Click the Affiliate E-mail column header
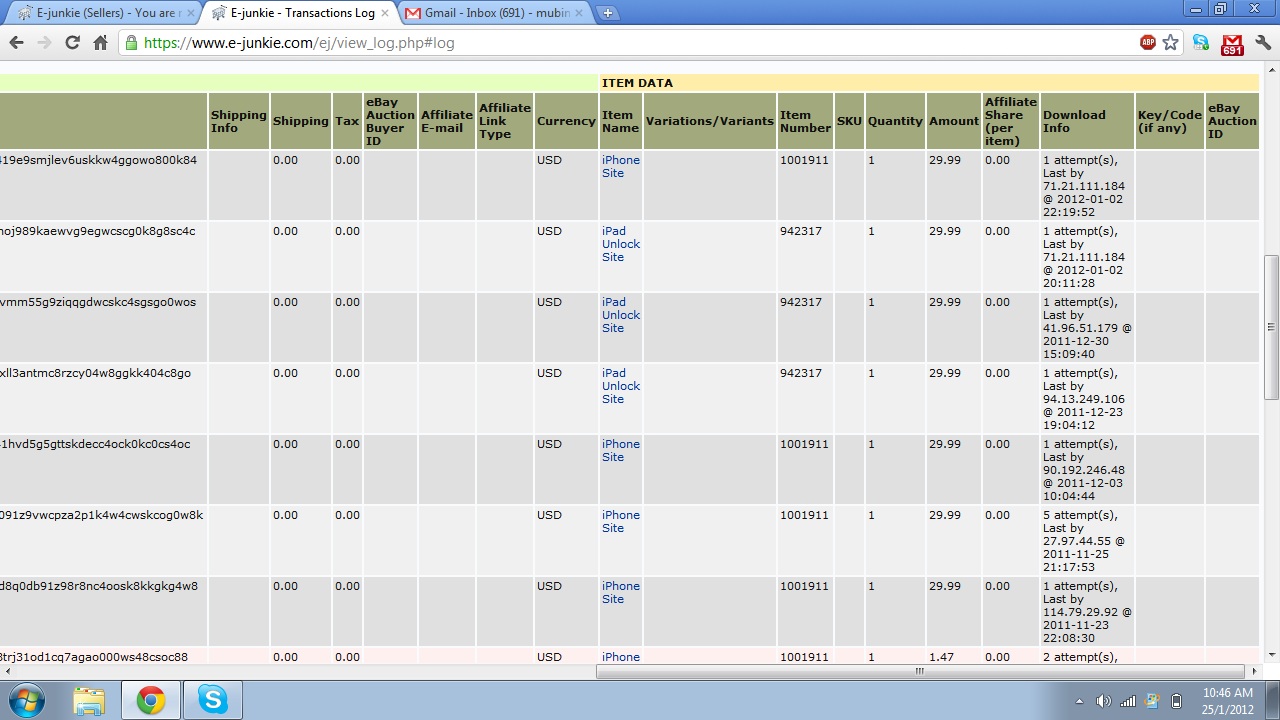1280x720 pixels. (446, 121)
